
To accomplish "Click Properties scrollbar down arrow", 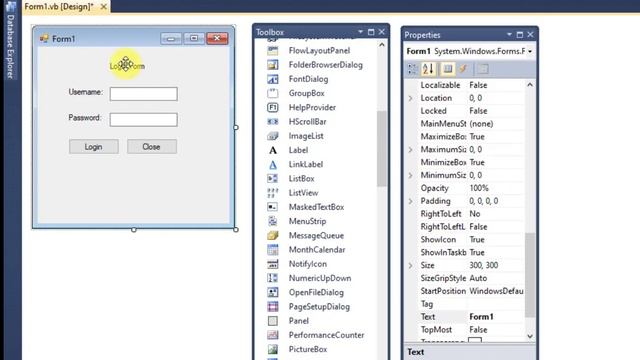I will tap(530, 336).
